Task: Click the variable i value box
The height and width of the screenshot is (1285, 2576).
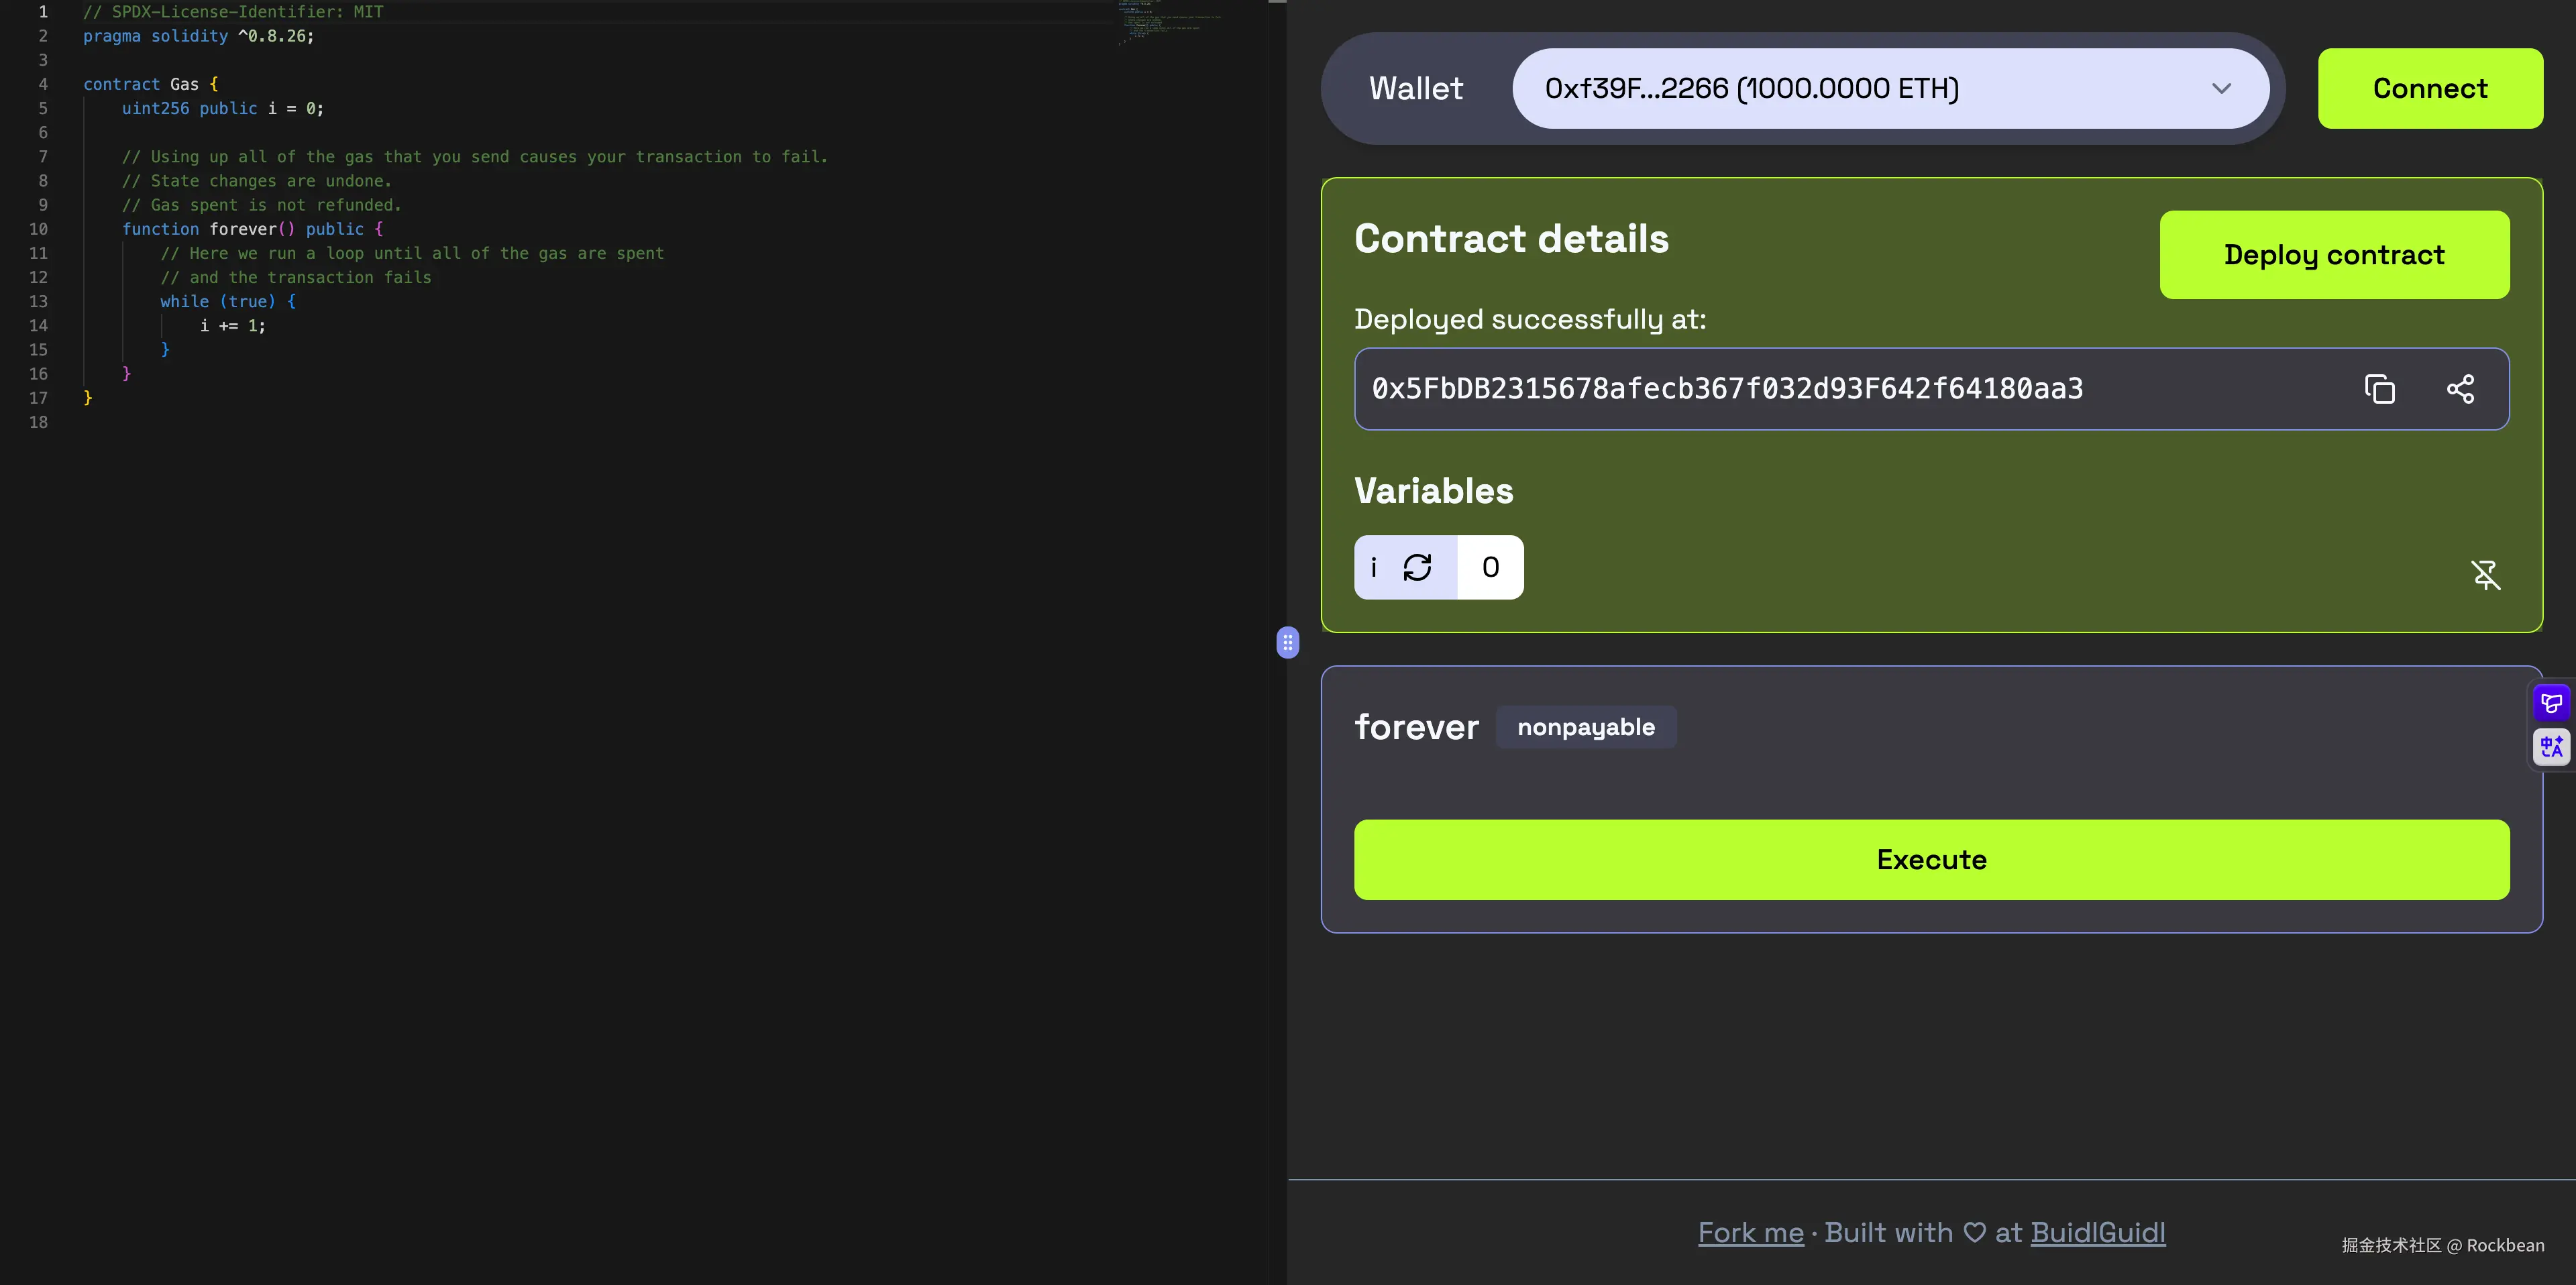Action: click(x=1490, y=567)
